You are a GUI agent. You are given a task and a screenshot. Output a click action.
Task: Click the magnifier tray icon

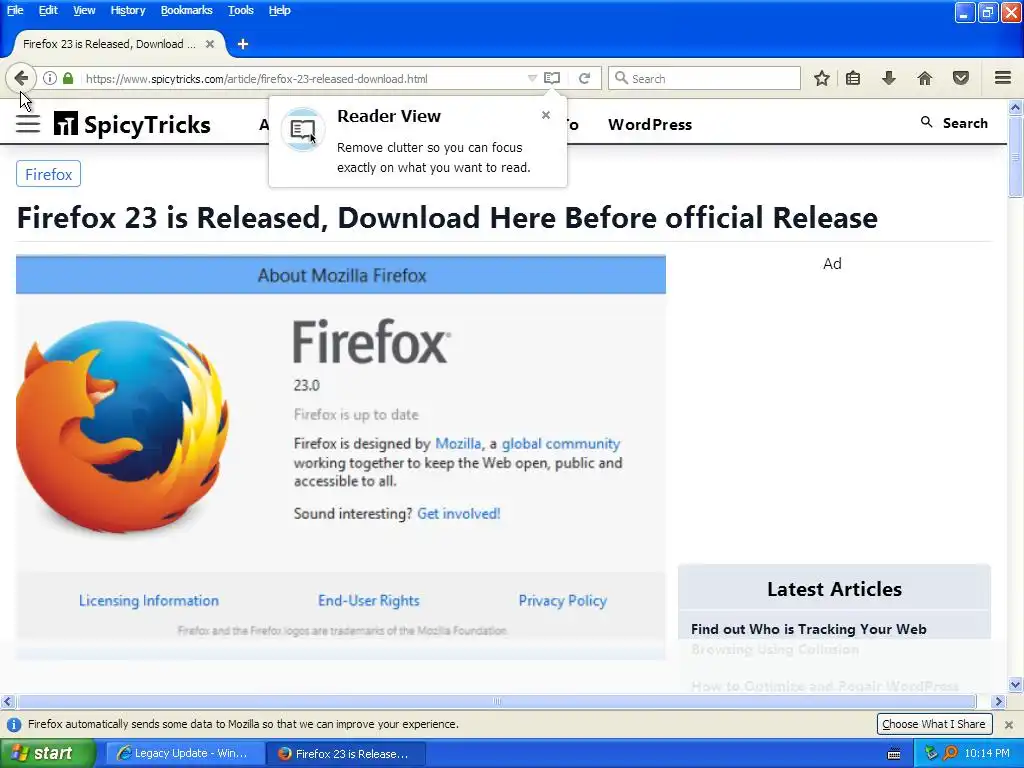pyautogui.click(x=950, y=753)
